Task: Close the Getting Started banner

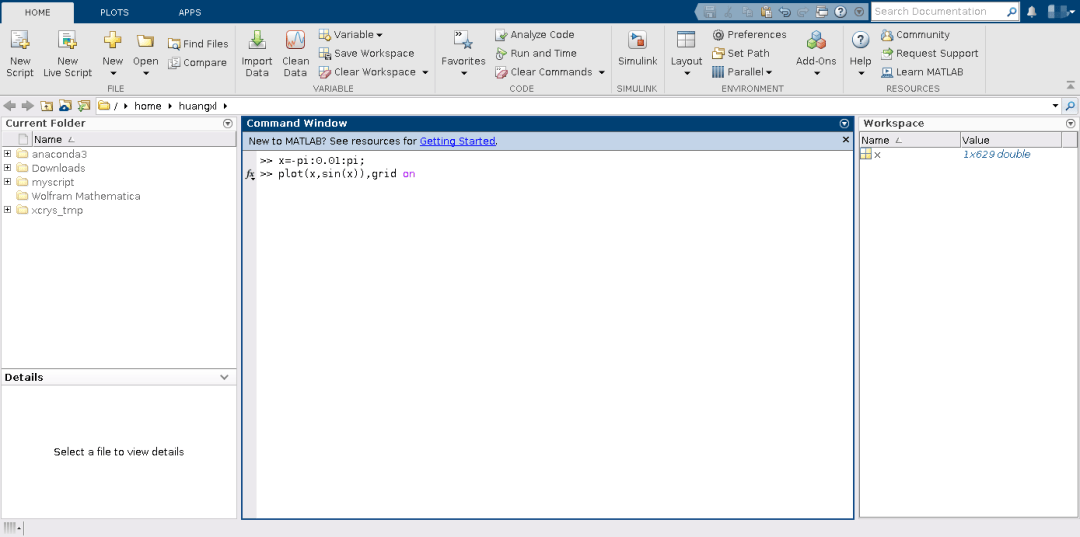Action: pos(846,140)
